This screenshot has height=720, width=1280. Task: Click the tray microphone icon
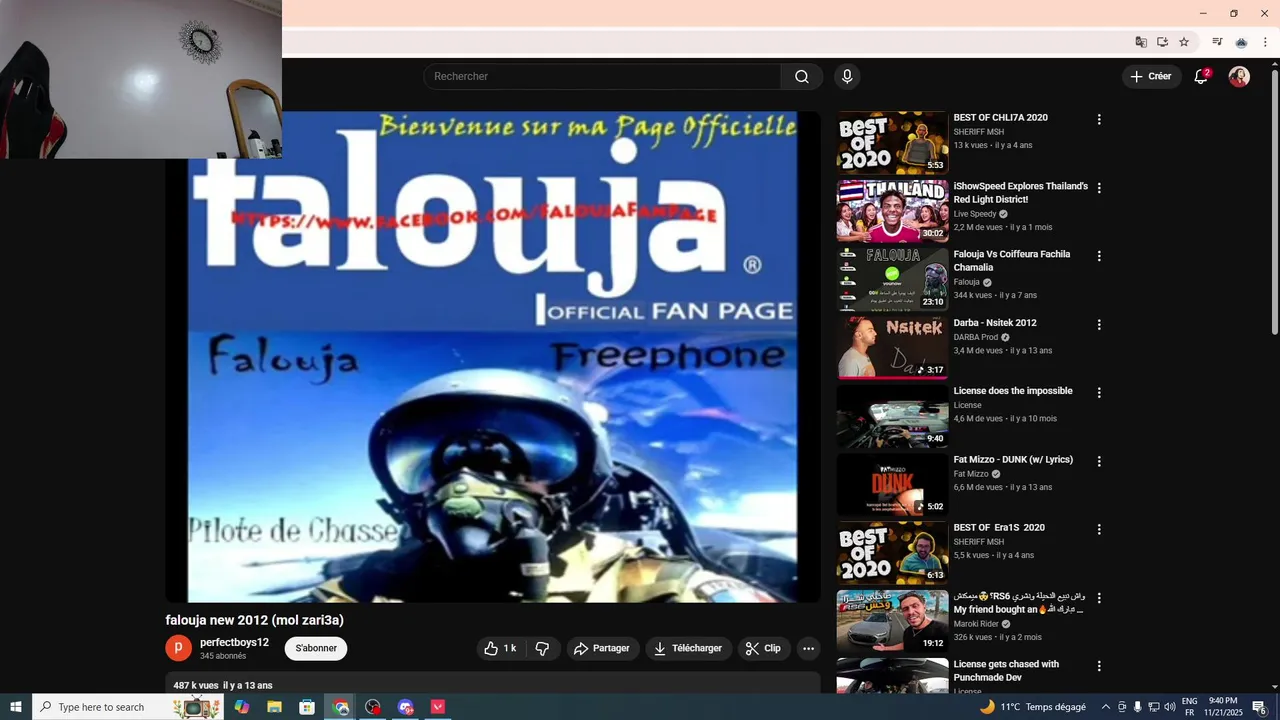click(x=1137, y=707)
